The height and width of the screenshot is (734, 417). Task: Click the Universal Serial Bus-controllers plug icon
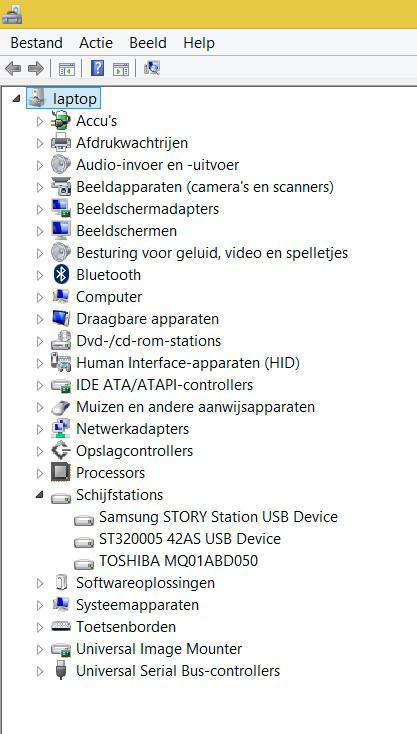pyautogui.click(x=61, y=671)
